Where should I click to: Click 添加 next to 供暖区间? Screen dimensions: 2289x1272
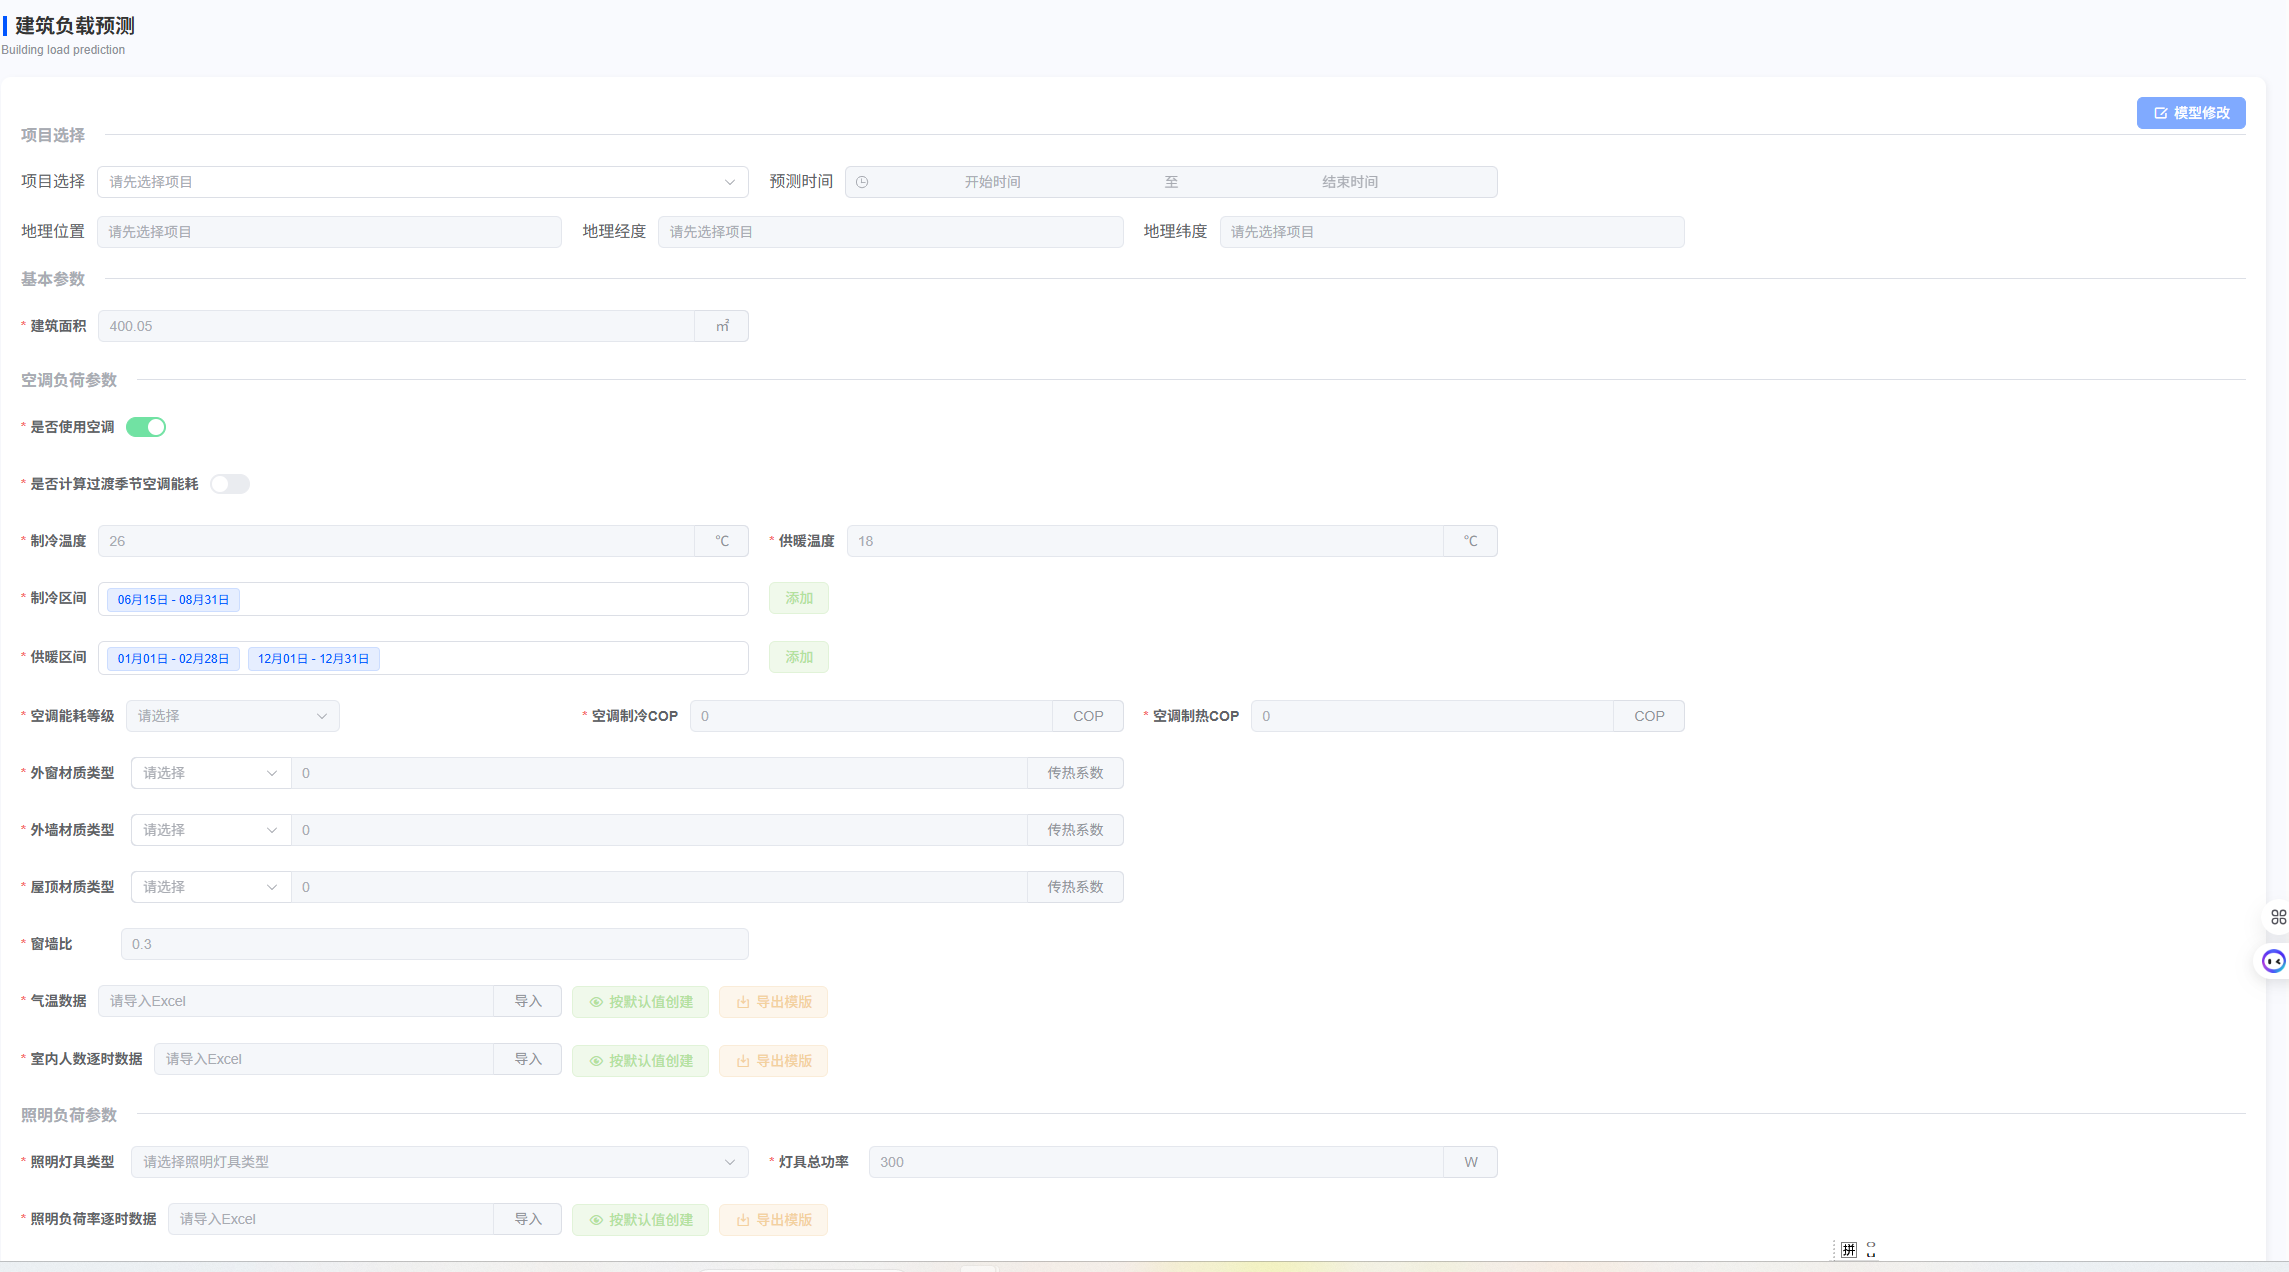(x=799, y=657)
